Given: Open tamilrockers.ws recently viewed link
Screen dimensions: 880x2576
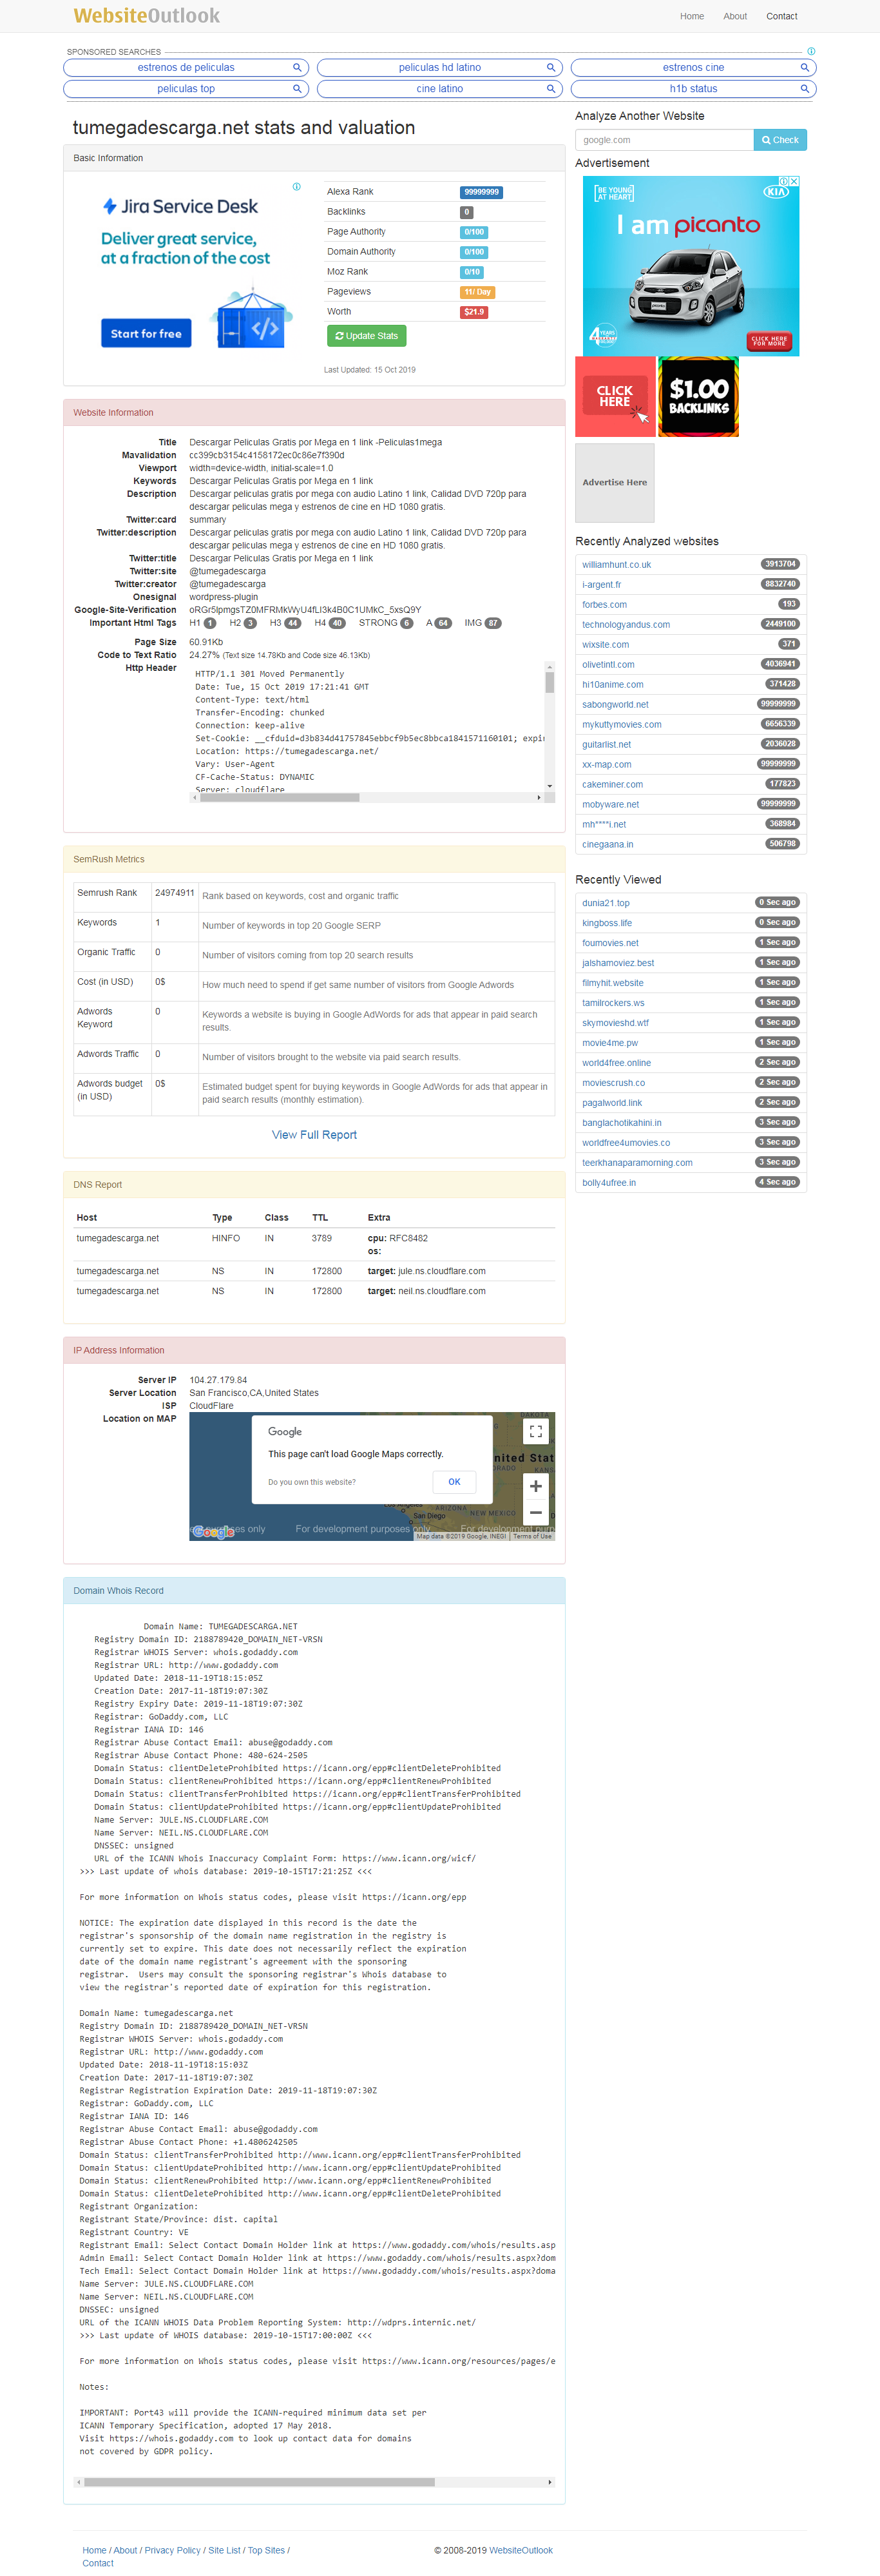Looking at the screenshot, I should coord(613,1003).
